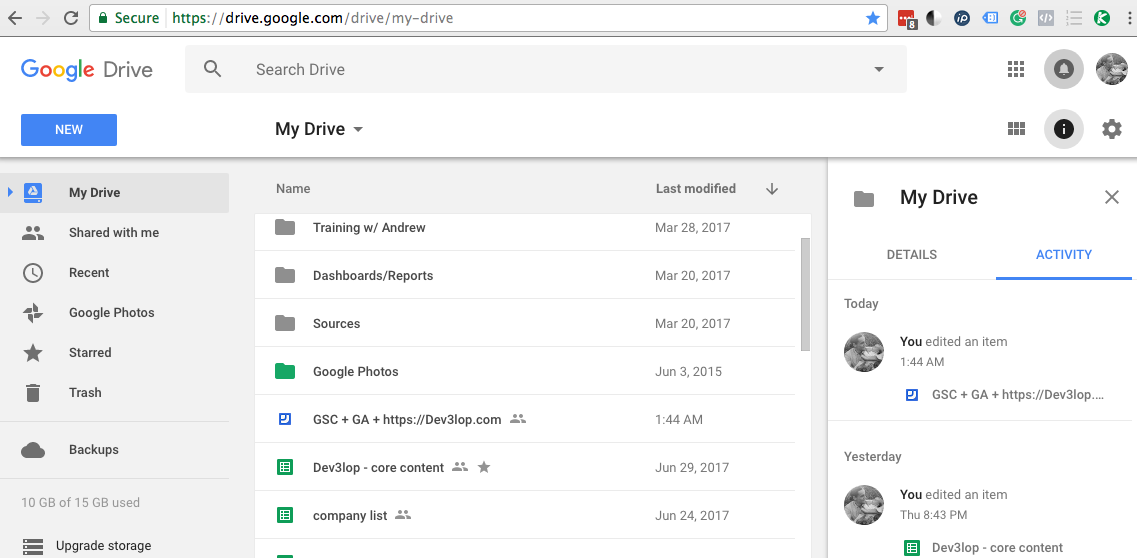Screen dimensions: 1137x558
Task: Select My Drive in sidebar
Action: [x=115, y=193]
